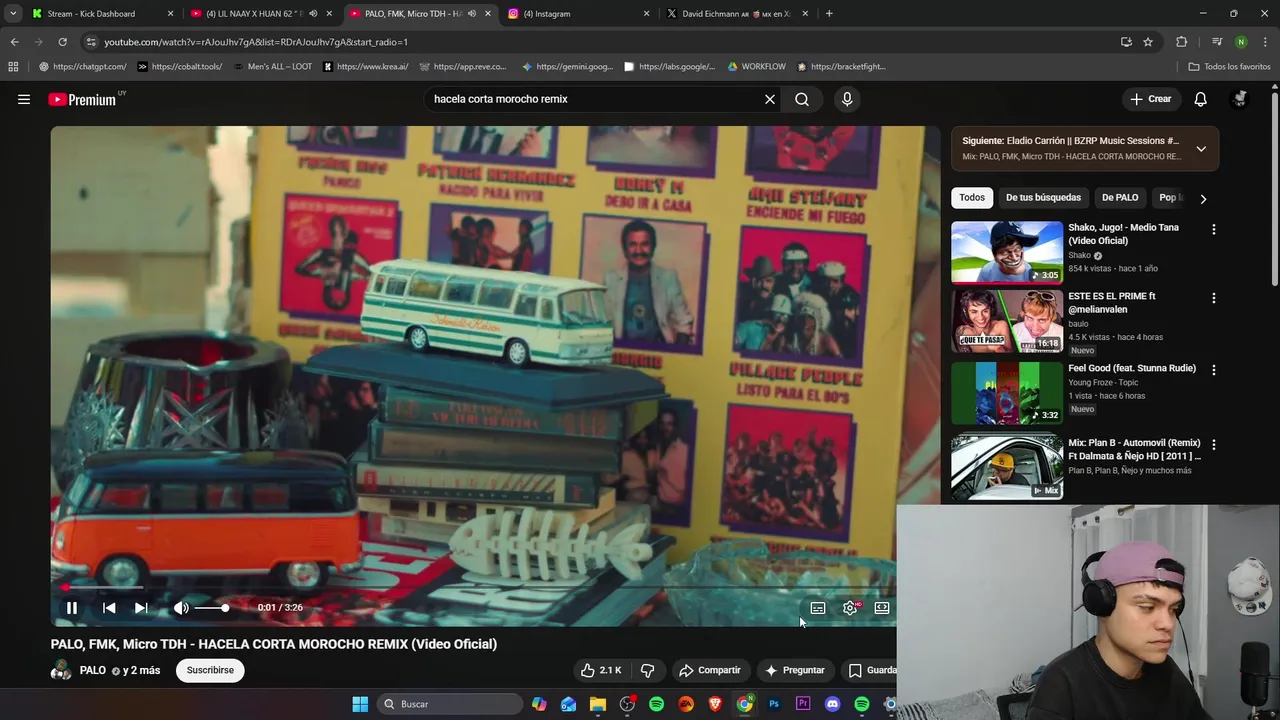Open Discord from the taskbar
Image resolution: width=1280 pixels, height=720 pixels.
point(832,704)
